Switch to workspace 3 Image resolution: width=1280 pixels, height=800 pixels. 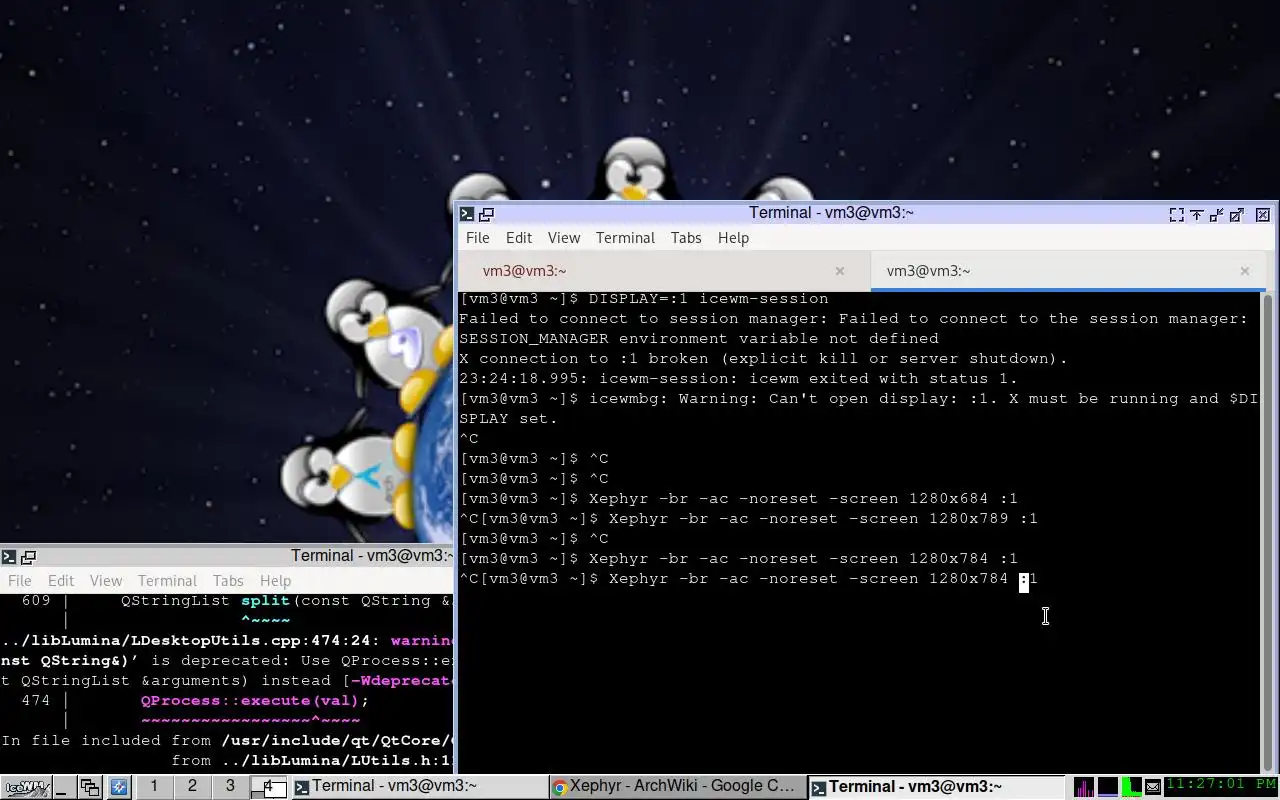point(230,786)
